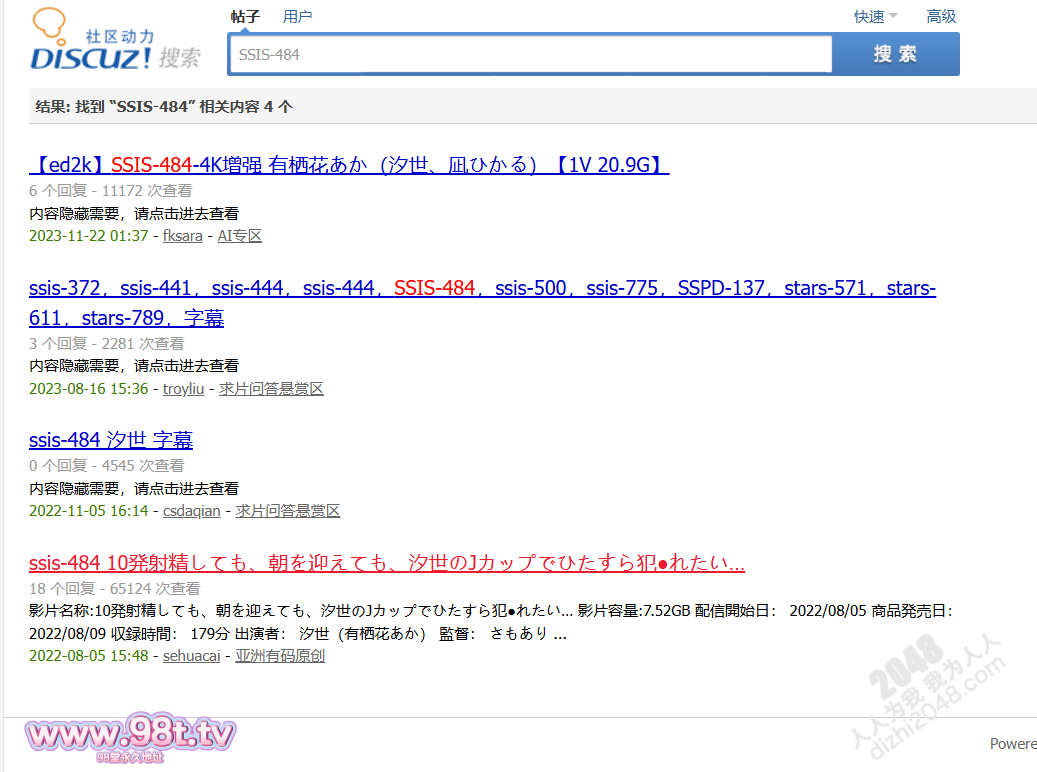
Task: Open the 【ed2k】 4K增强 result title
Action: (349, 165)
